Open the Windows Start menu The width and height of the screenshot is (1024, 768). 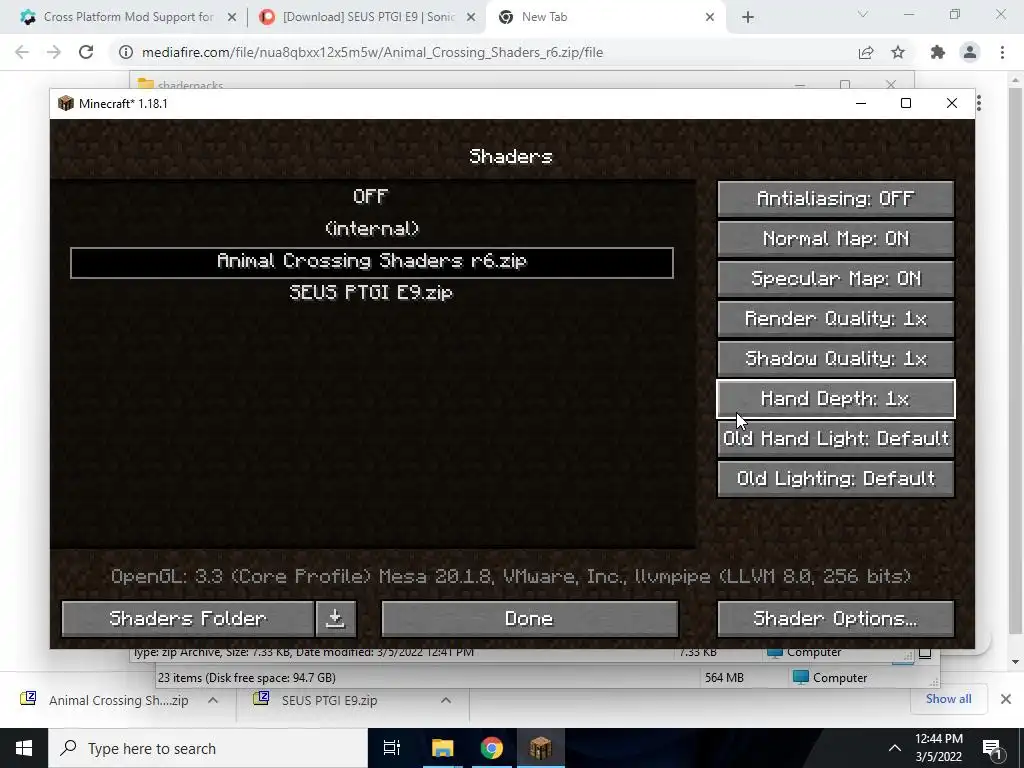pos(24,748)
